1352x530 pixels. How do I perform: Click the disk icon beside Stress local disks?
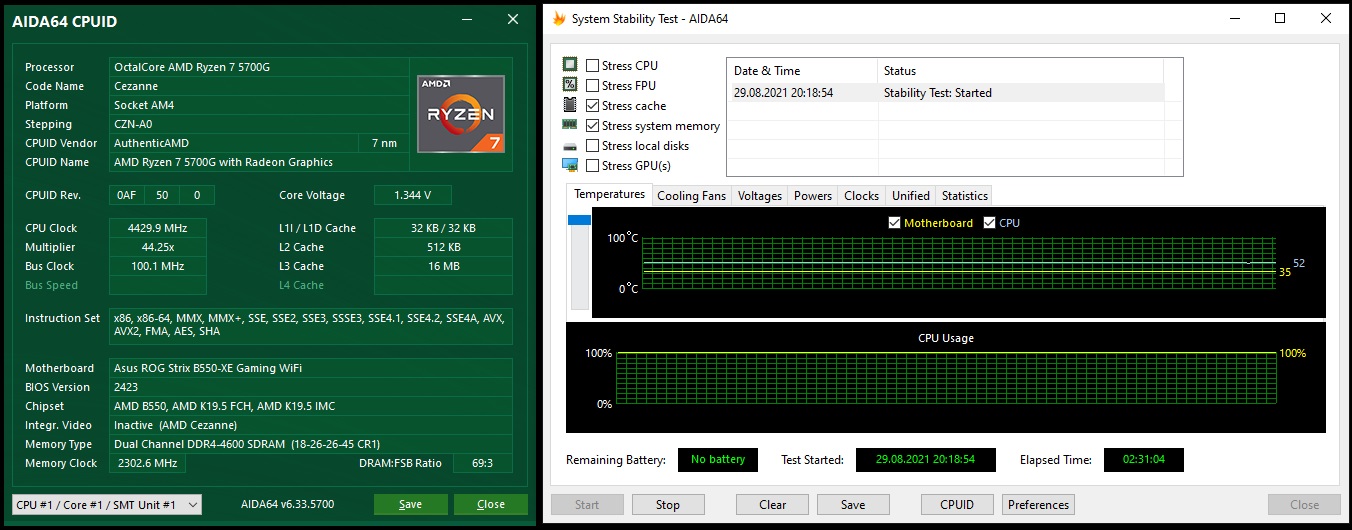(570, 146)
